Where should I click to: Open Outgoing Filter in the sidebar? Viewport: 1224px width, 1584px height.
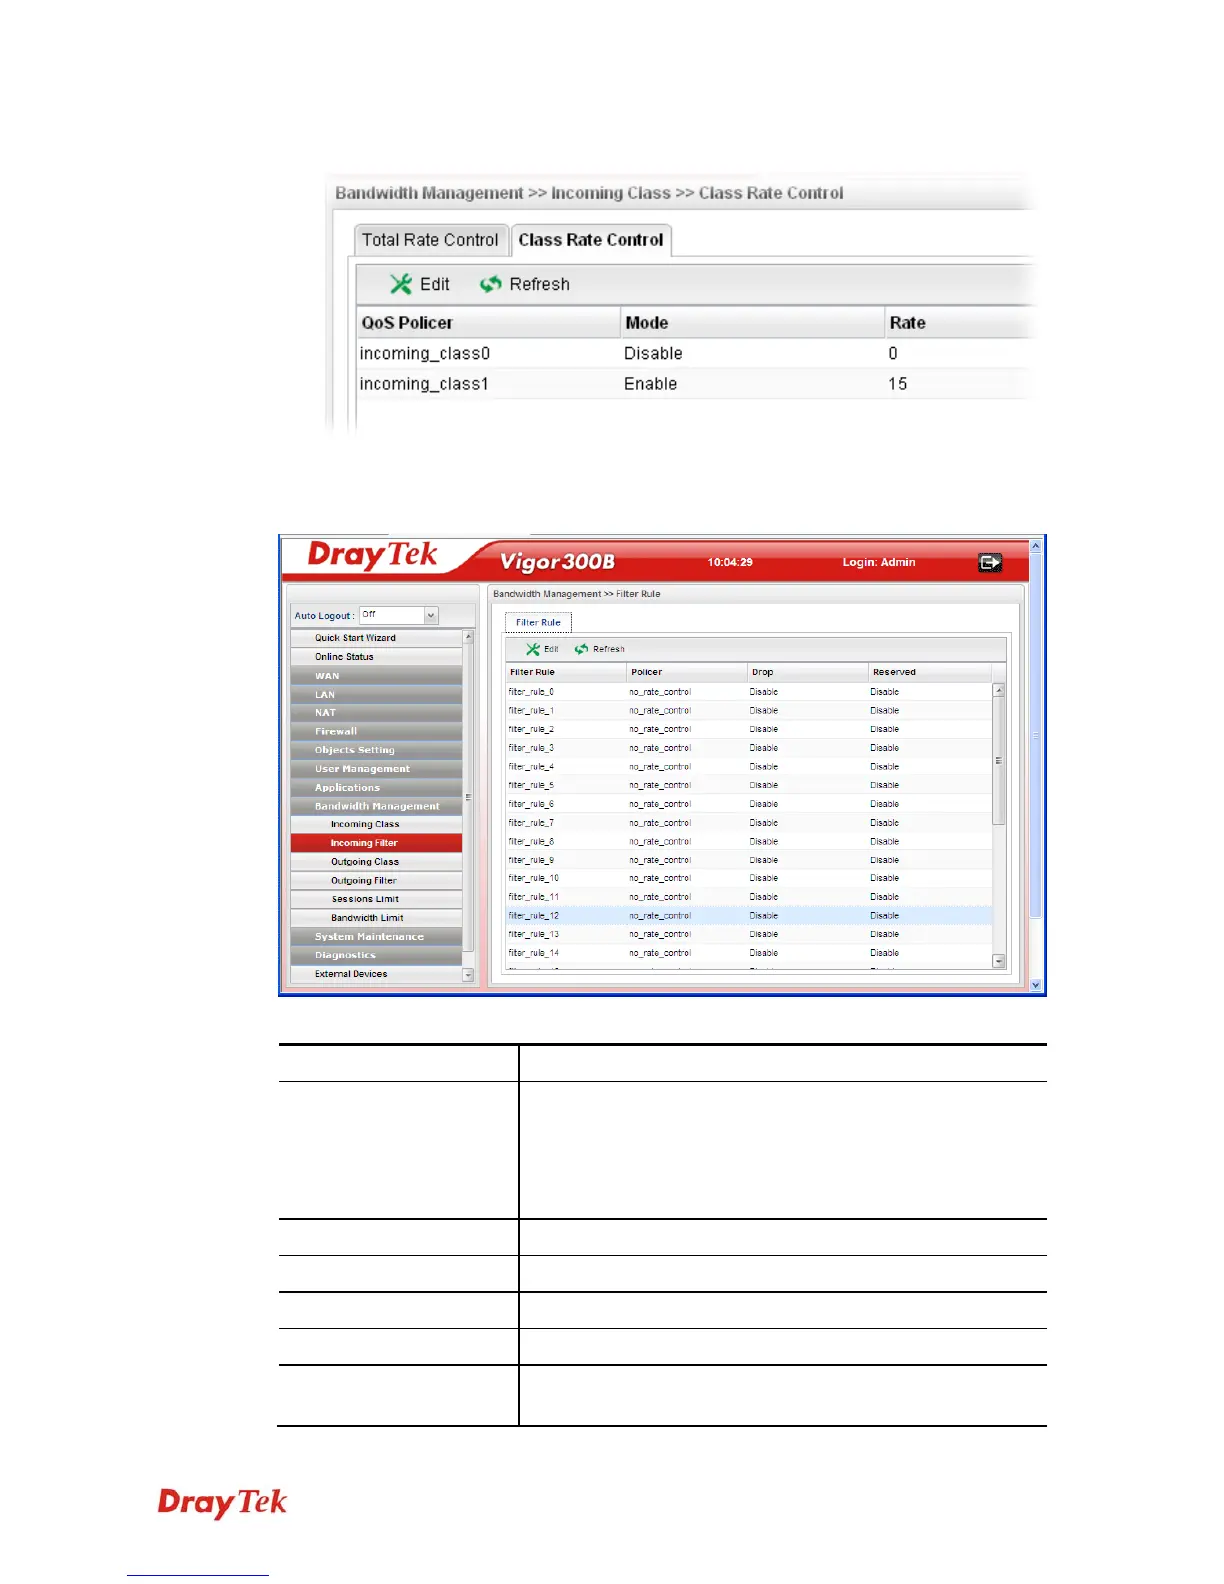(377, 881)
